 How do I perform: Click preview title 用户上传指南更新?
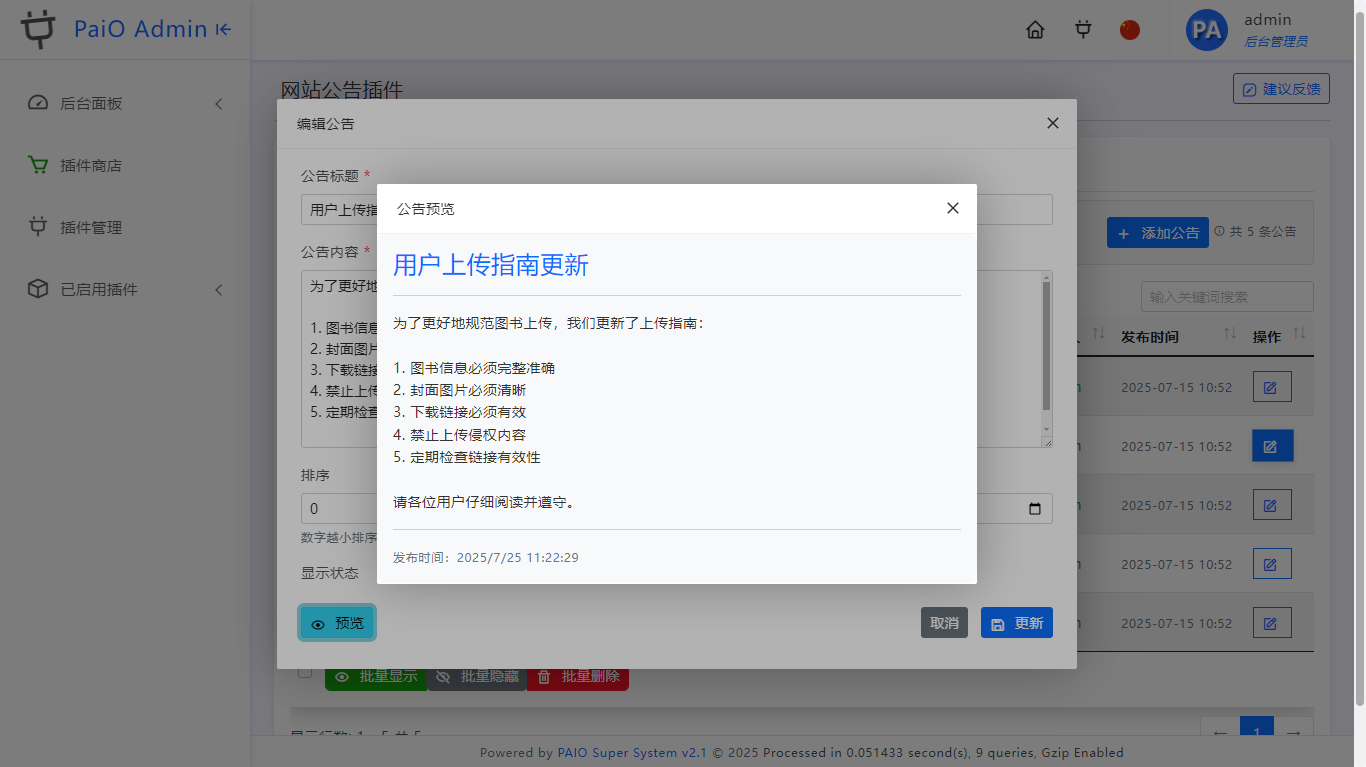(x=491, y=265)
